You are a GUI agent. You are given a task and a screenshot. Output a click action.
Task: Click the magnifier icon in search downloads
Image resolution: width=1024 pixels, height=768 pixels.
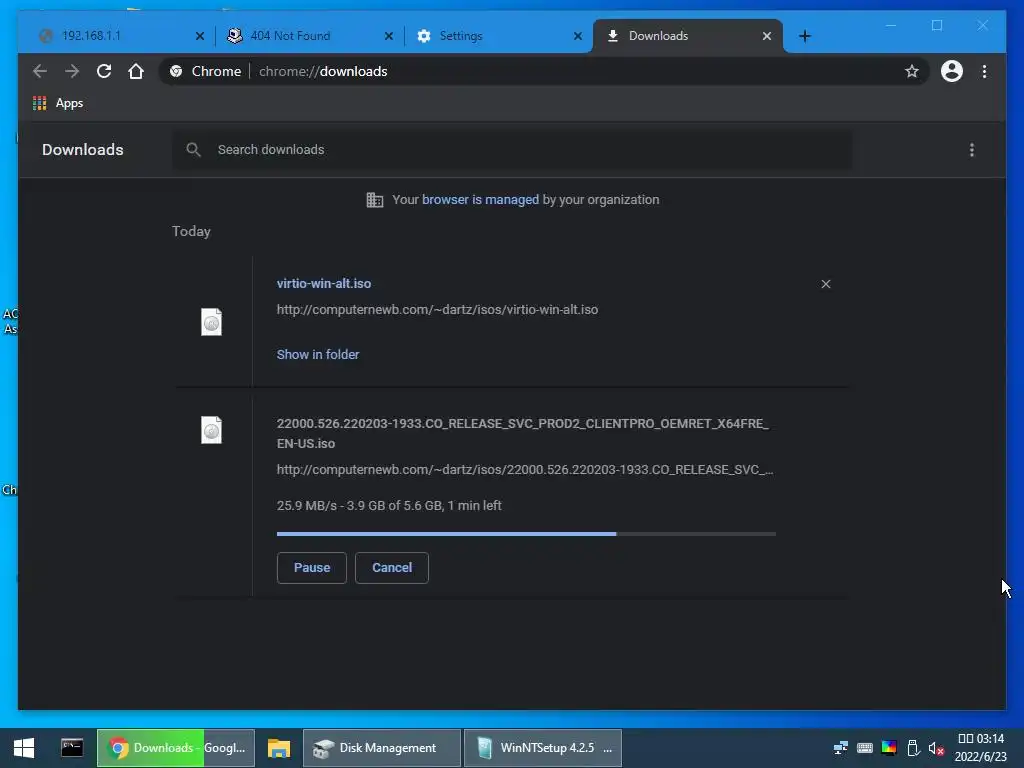click(x=193, y=150)
